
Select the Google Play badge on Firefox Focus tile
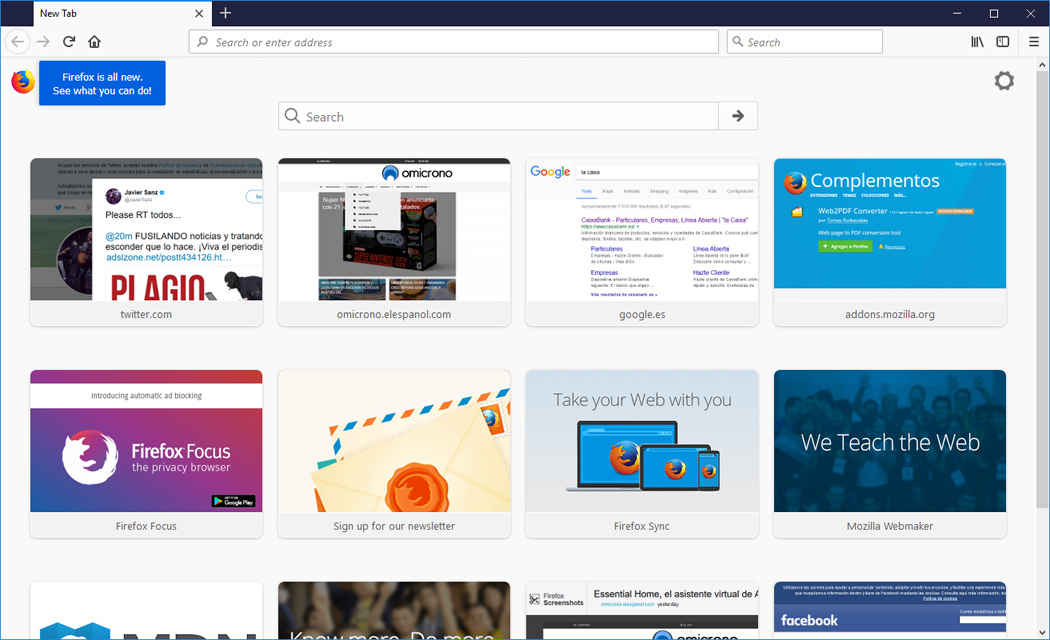pyautogui.click(x=234, y=501)
